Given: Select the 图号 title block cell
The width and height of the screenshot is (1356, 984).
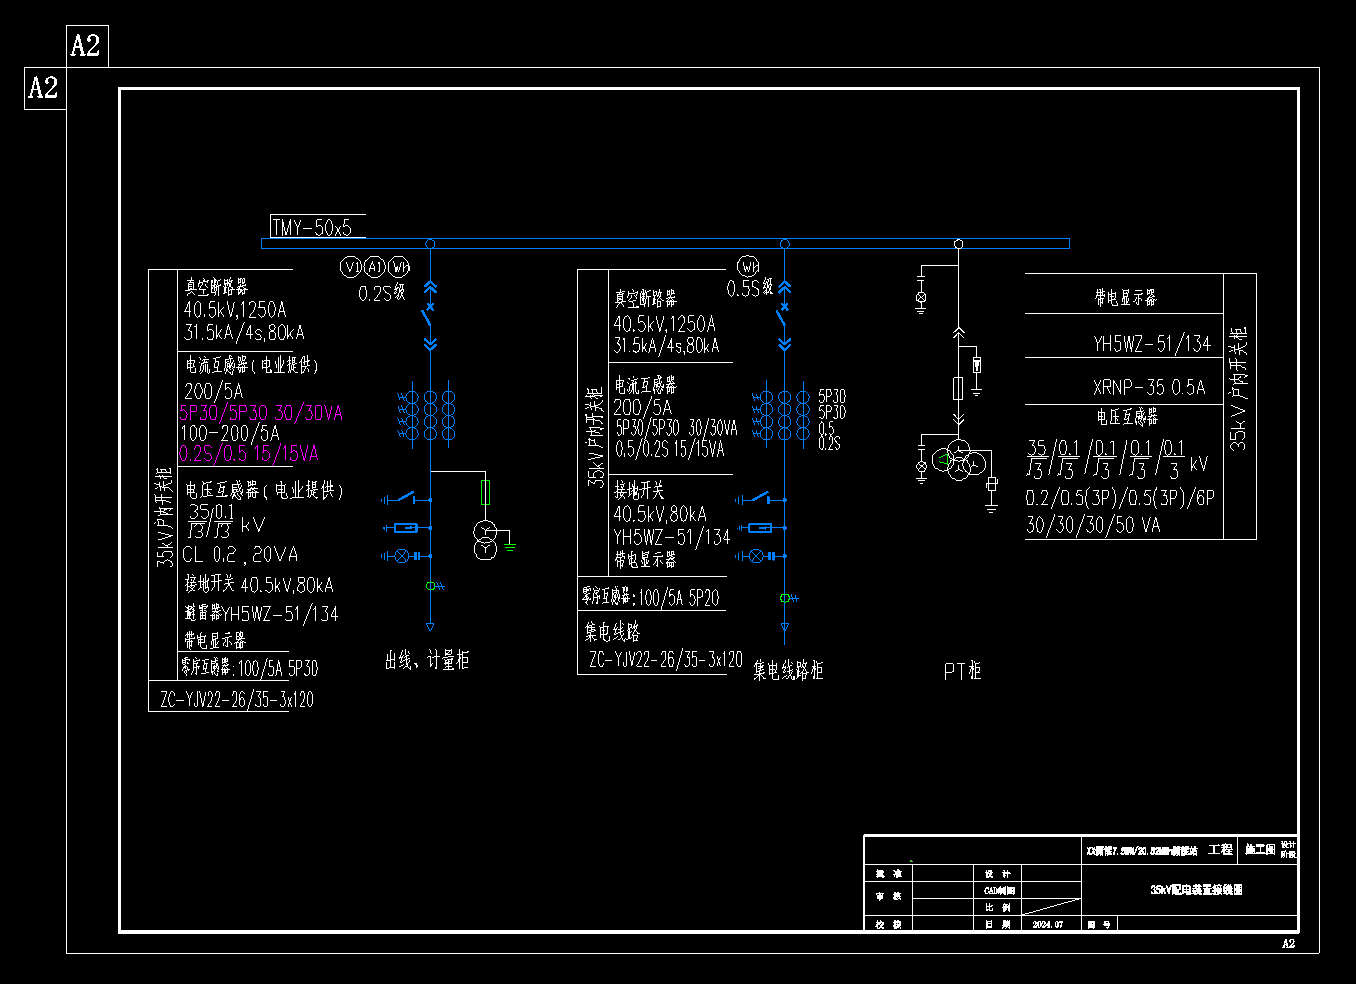Looking at the screenshot, I should coord(1098,925).
